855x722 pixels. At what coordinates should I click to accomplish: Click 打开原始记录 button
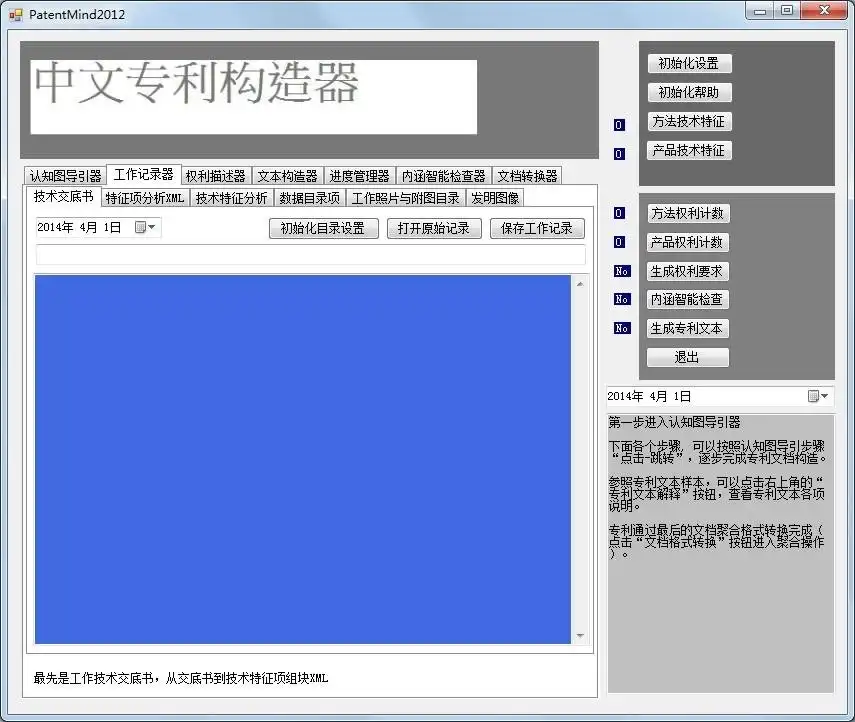pyautogui.click(x=434, y=228)
